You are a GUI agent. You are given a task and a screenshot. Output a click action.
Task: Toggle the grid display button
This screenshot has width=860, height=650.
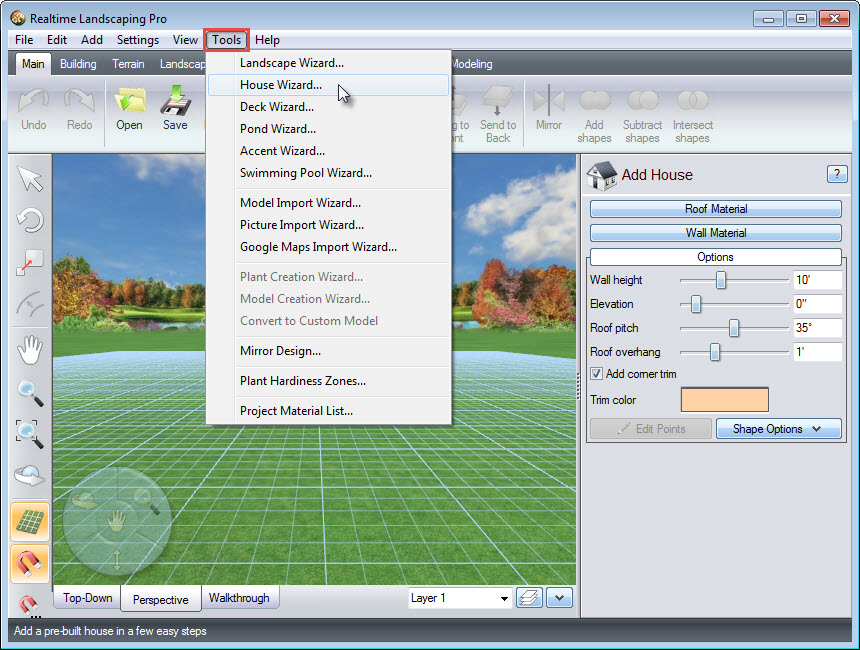click(x=30, y=522)
